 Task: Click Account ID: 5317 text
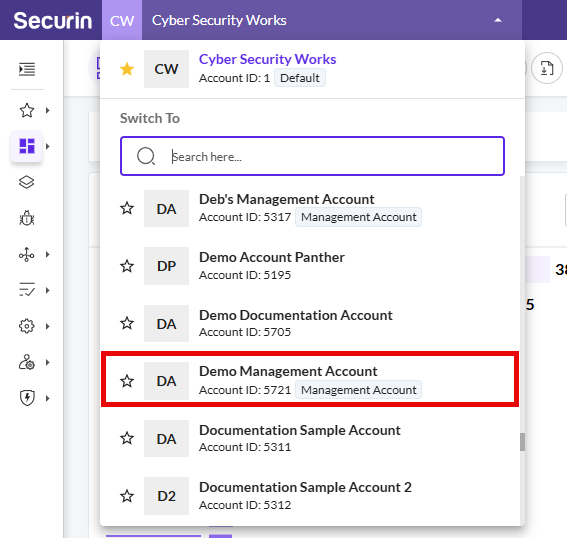245,217
